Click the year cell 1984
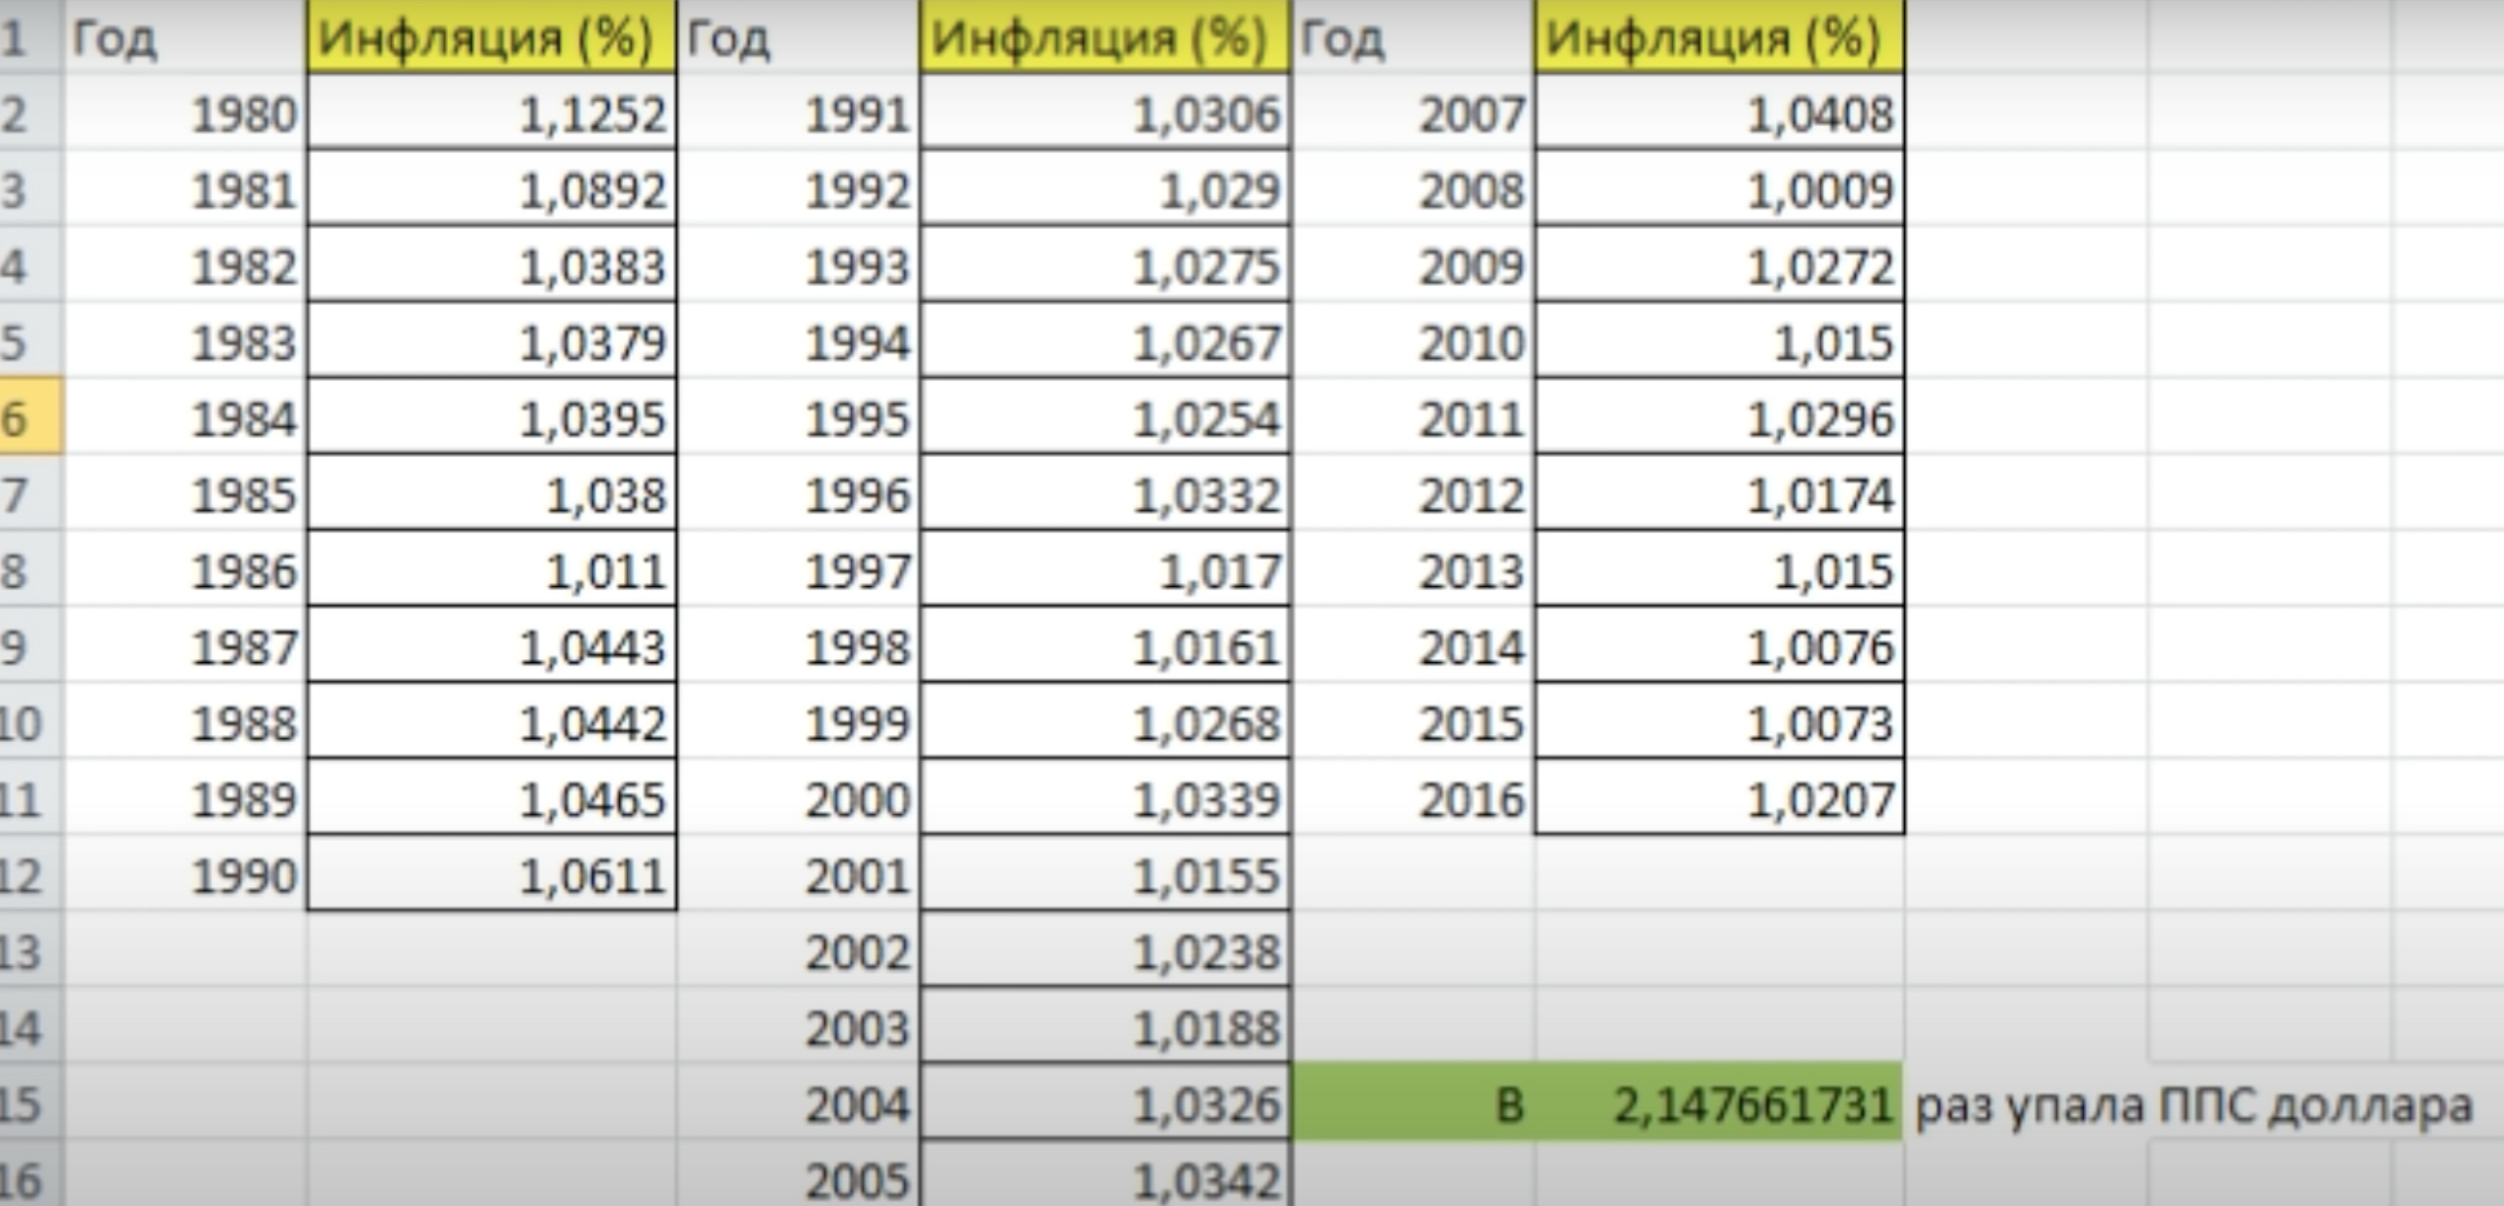This screenshot has width=2504, height=1206. coord(186,417)
